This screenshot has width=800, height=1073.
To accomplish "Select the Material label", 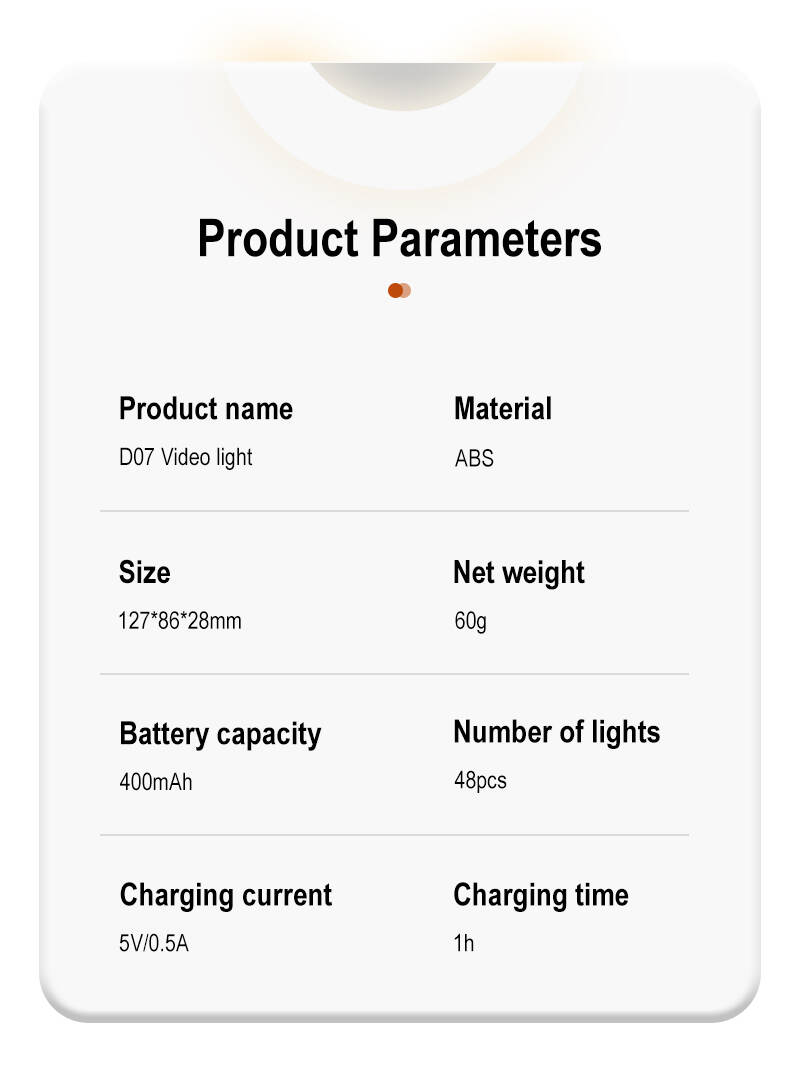I will [503, 409].
